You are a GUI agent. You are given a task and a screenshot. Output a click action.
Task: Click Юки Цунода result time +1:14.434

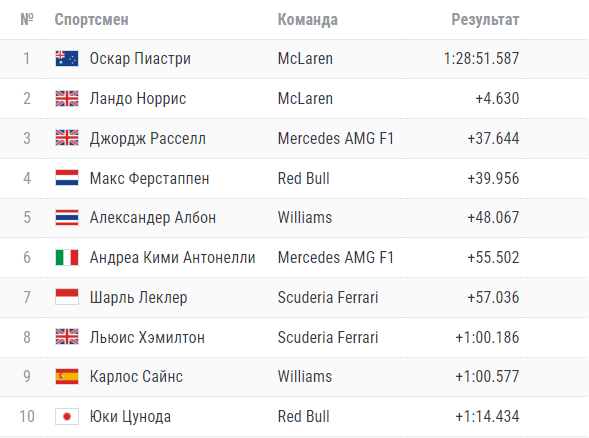[x=487, y=416]
